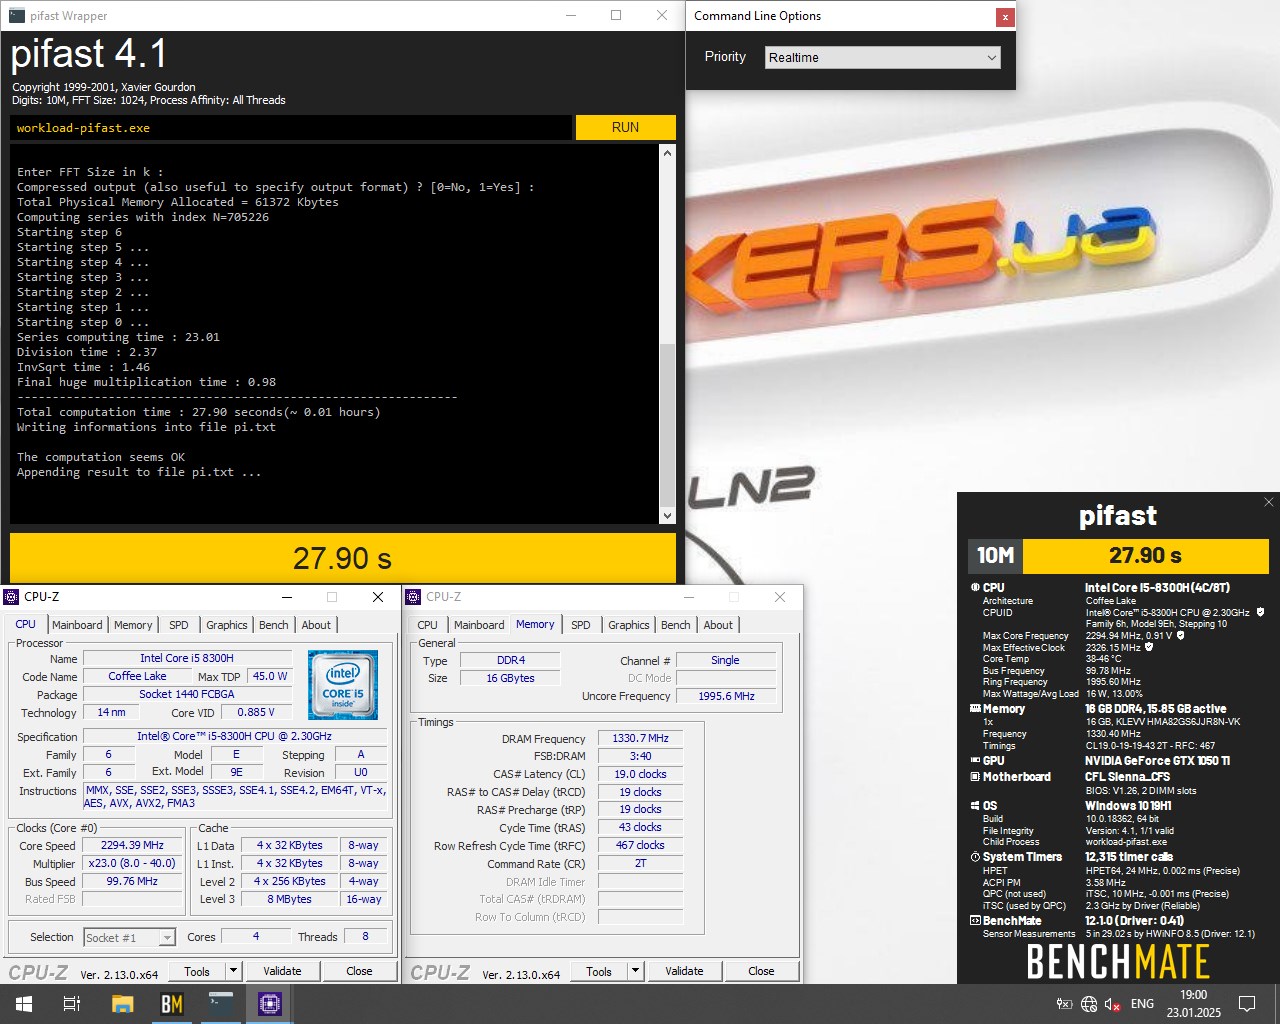This screenshot has height=1024, width=1280.
Task: Click the right CPU-Z window title icon
Action: pyautogui.click(x=414, y=597)
